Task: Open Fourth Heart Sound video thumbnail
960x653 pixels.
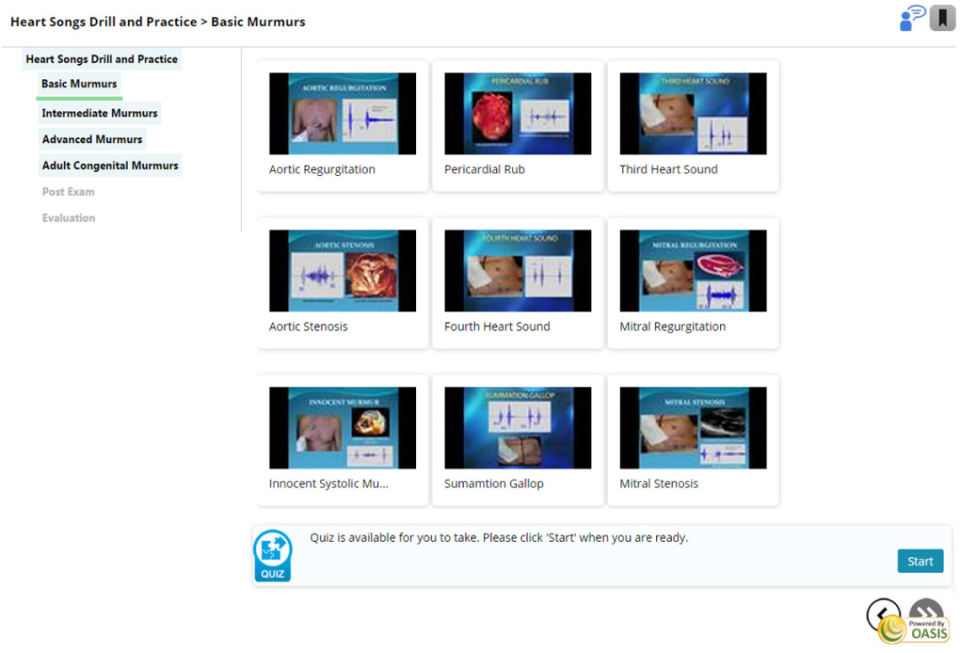Action: tap(517, 271)
